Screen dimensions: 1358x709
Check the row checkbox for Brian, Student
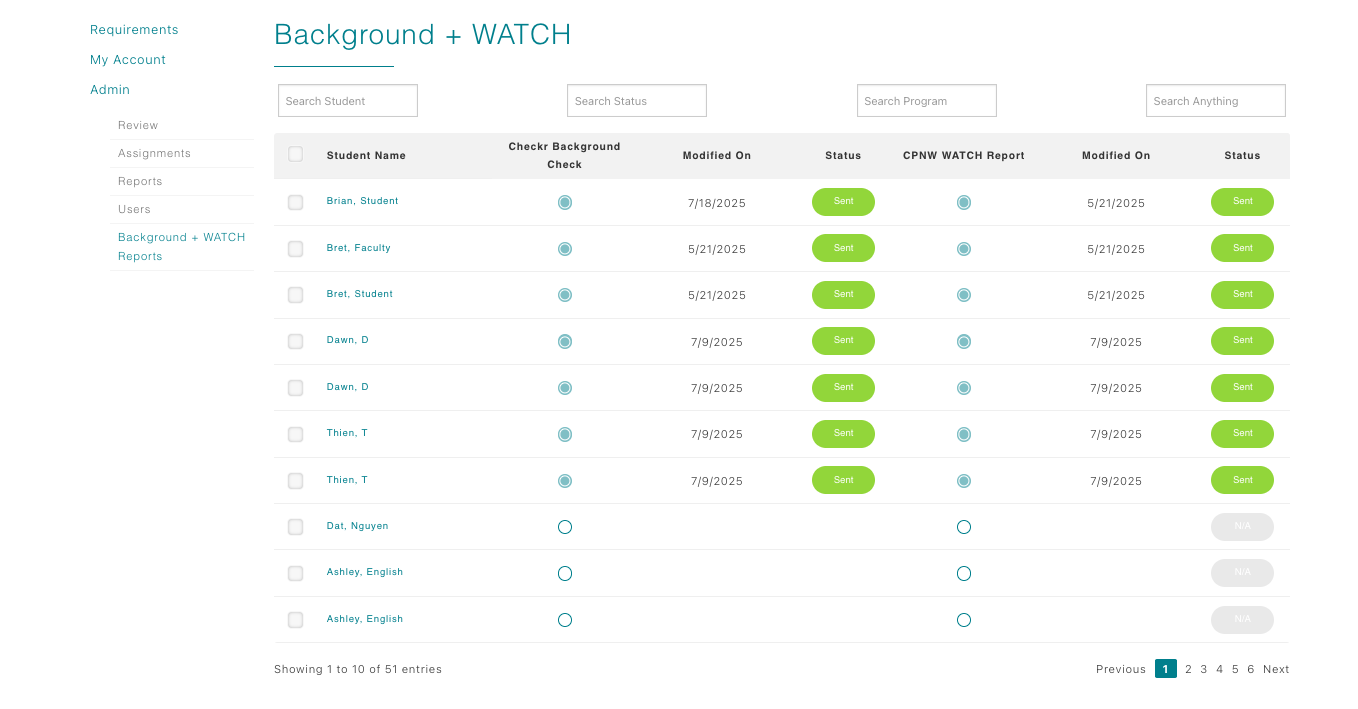[295, 202]
